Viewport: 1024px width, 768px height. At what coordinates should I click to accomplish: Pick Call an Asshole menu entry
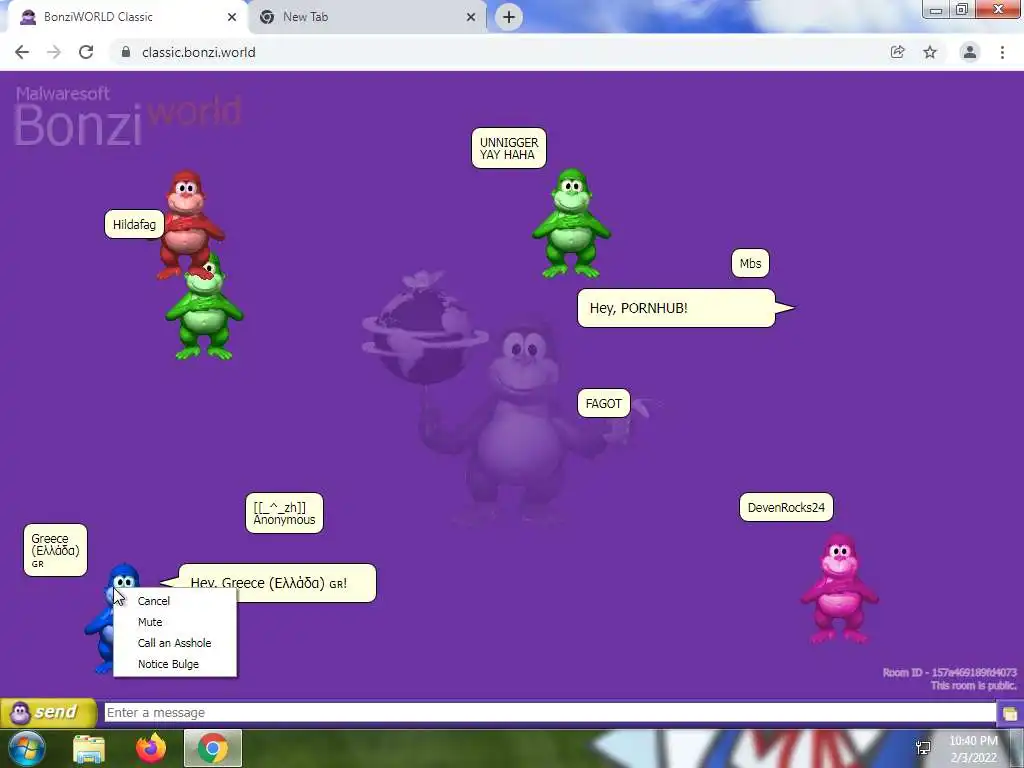174,643
